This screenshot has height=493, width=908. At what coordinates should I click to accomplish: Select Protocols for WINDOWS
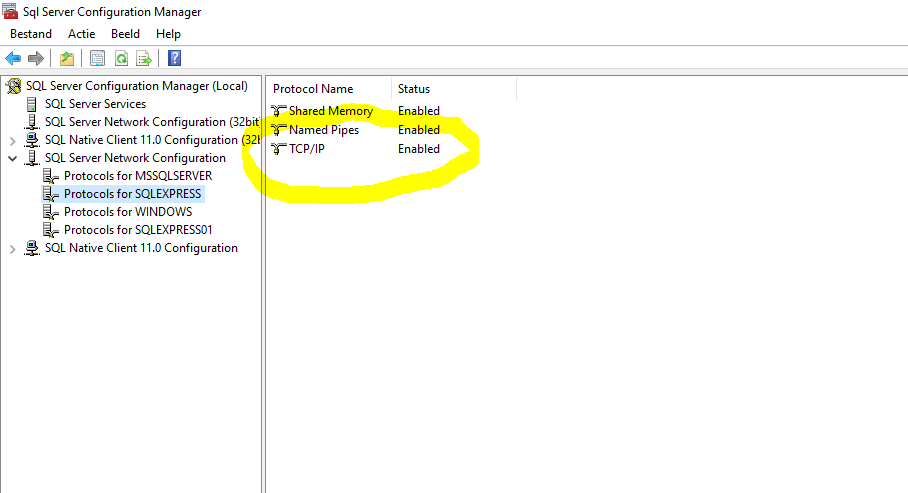click(128, 212)
